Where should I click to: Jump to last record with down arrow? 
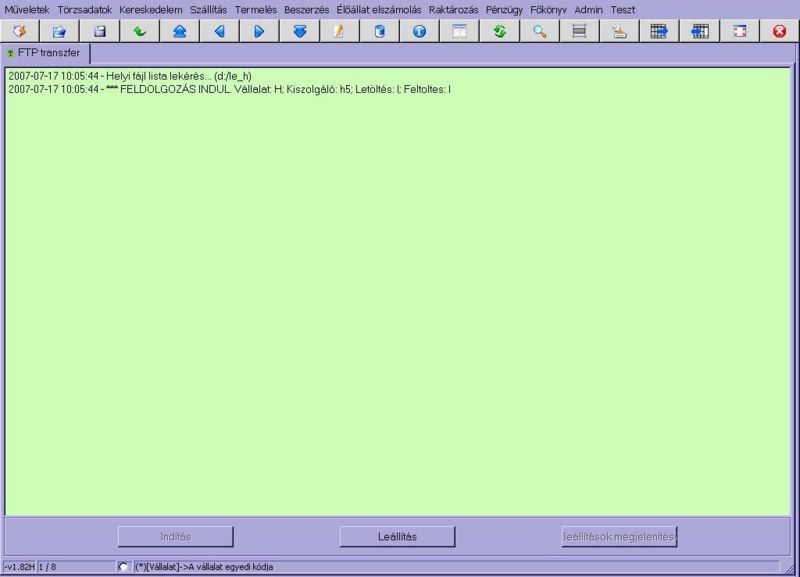tap(299, 31)
